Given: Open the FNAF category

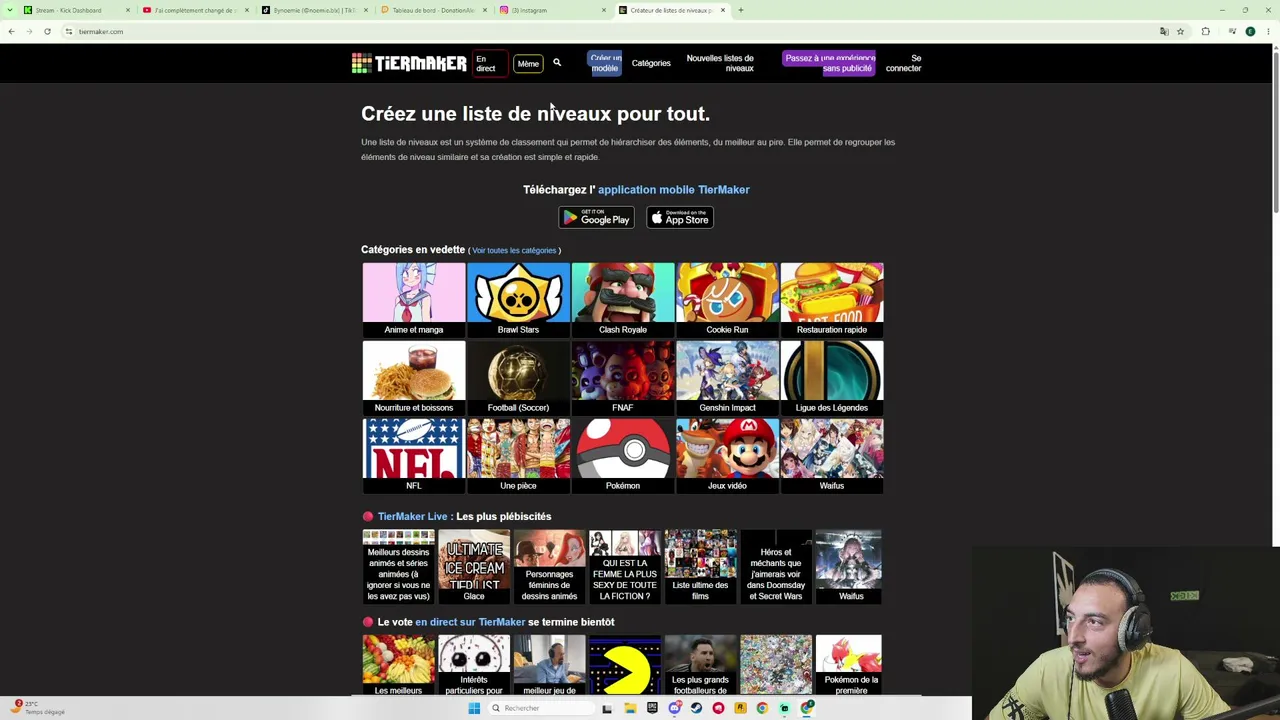Looking at the screenshot, I should click(x=623, y=378).
